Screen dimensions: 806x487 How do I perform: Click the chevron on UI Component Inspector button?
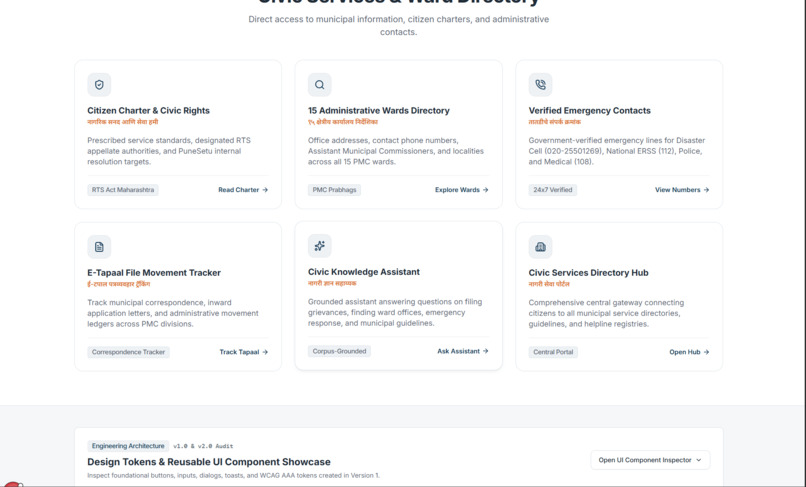[x=699, y=460]
